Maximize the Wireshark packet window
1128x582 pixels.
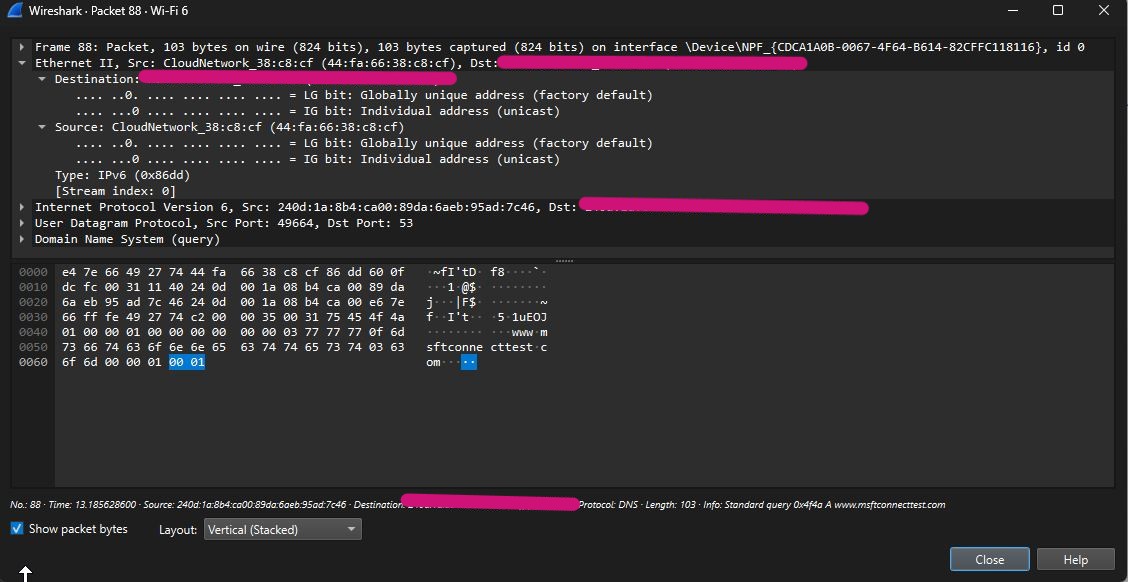(x=1058, y=10)
